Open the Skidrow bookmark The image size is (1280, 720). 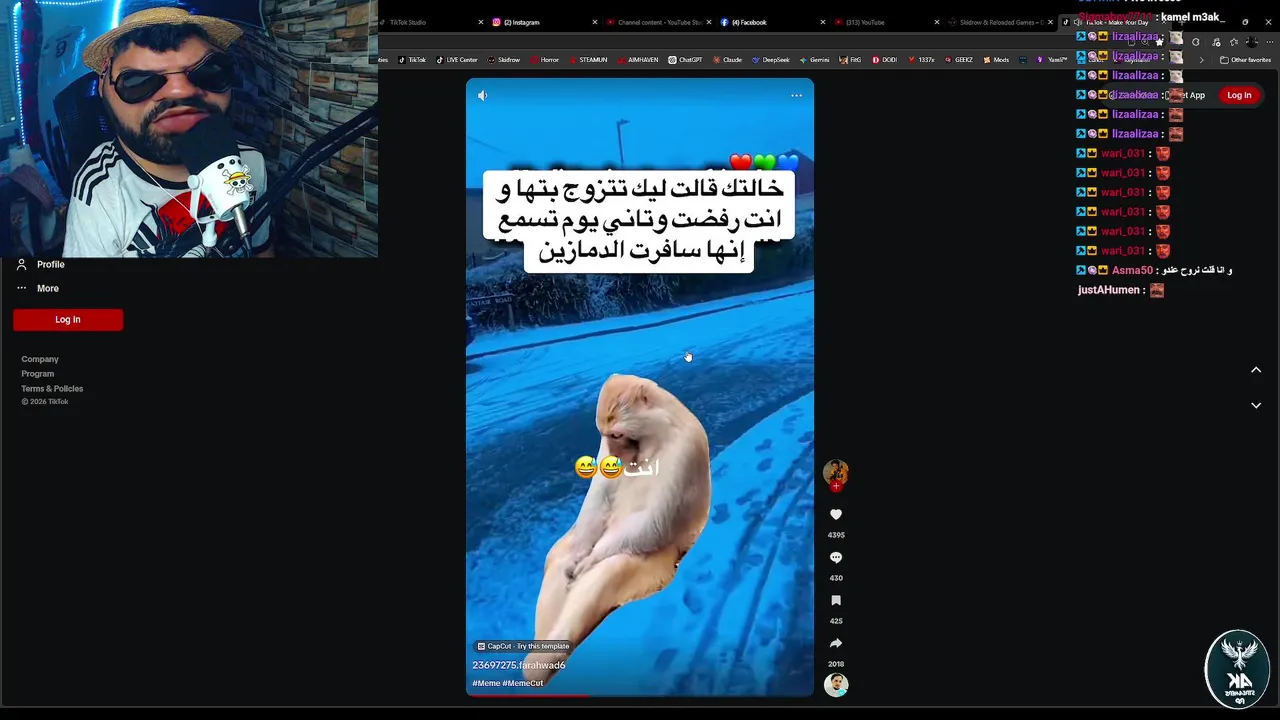pyautogui.click(x=504, y=60)
